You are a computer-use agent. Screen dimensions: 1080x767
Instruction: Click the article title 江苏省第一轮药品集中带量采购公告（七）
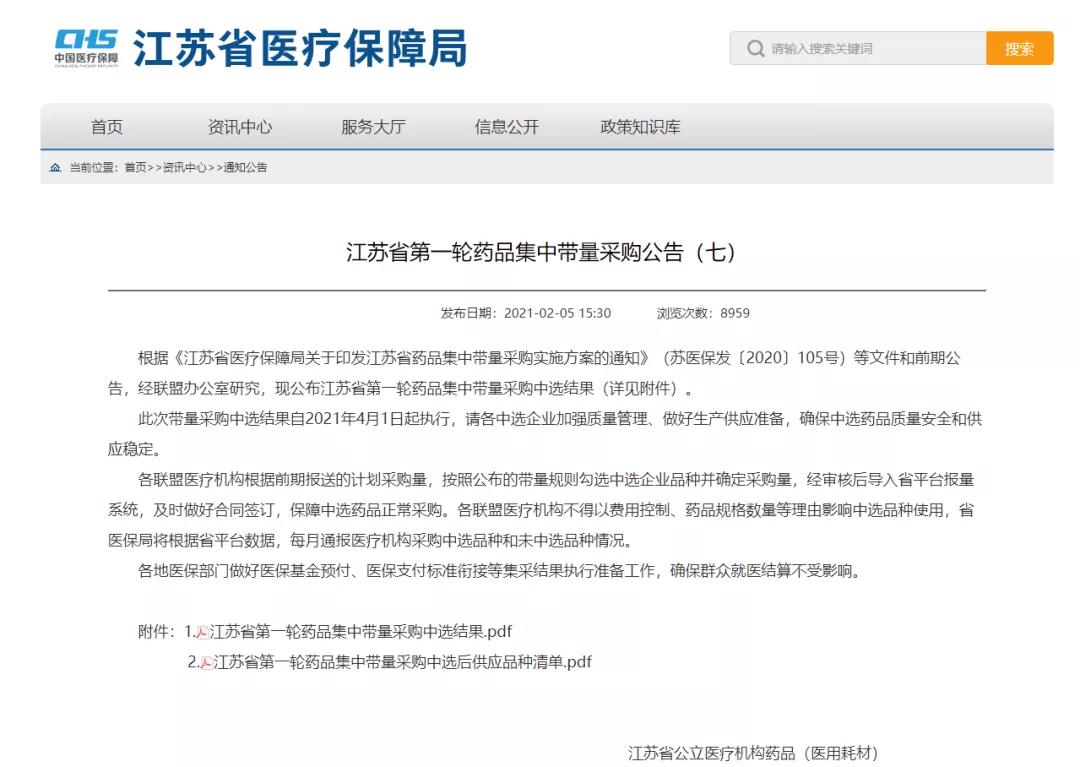[541, 252]
